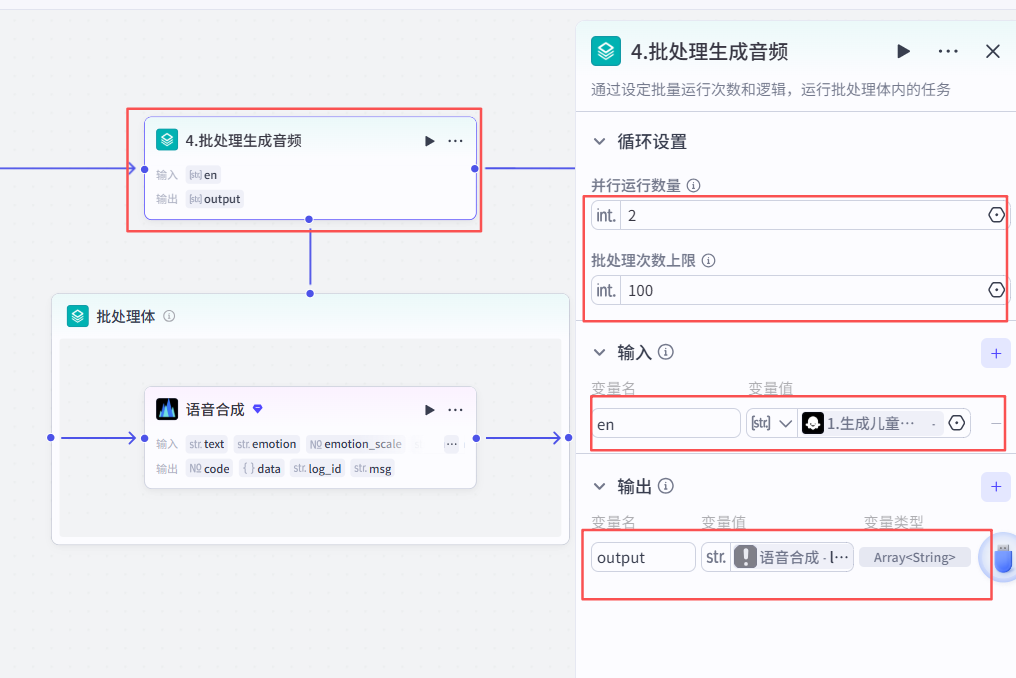Click the info icon next to 批处理体 label
Screen dimensions: 1016x678
click(x=169, y=316)
